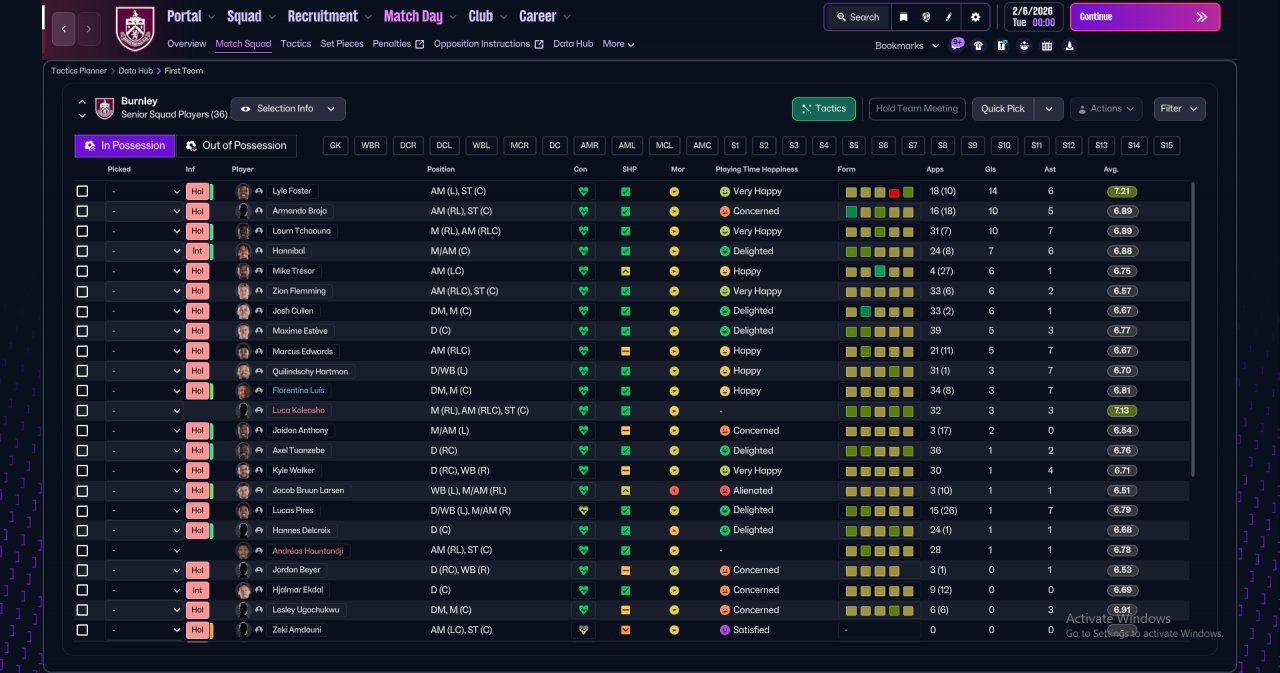The width and height of the screenshot is (1280, 673).
Task: Click Mike Trésor's match sharpness icon
Action: pyautogui.click(x=625, y=271)
